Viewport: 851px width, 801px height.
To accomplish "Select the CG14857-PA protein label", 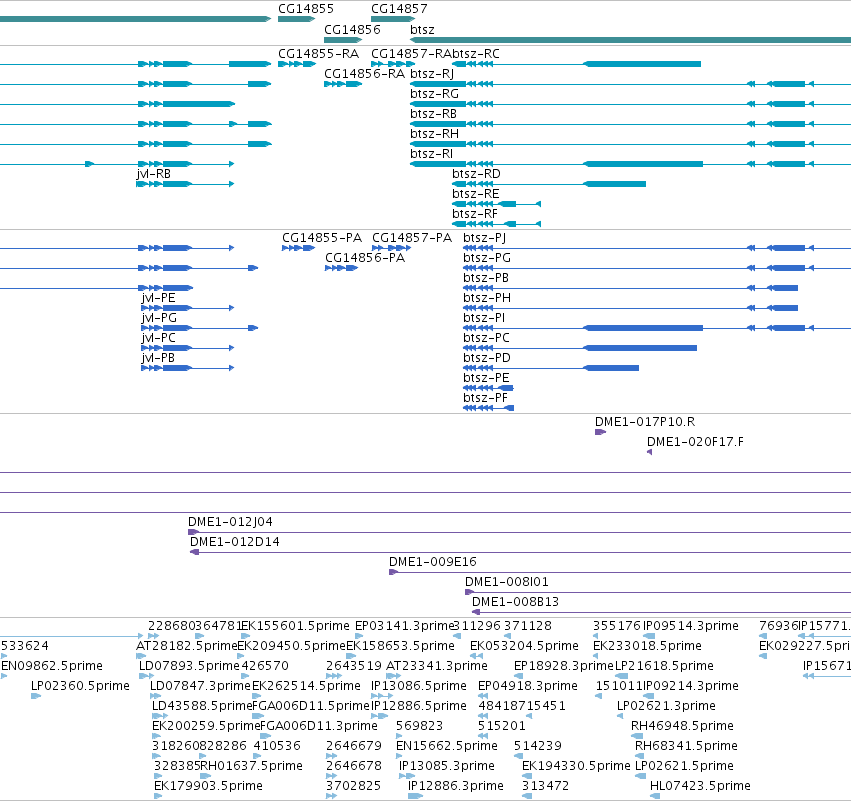I will click(412, 238).
